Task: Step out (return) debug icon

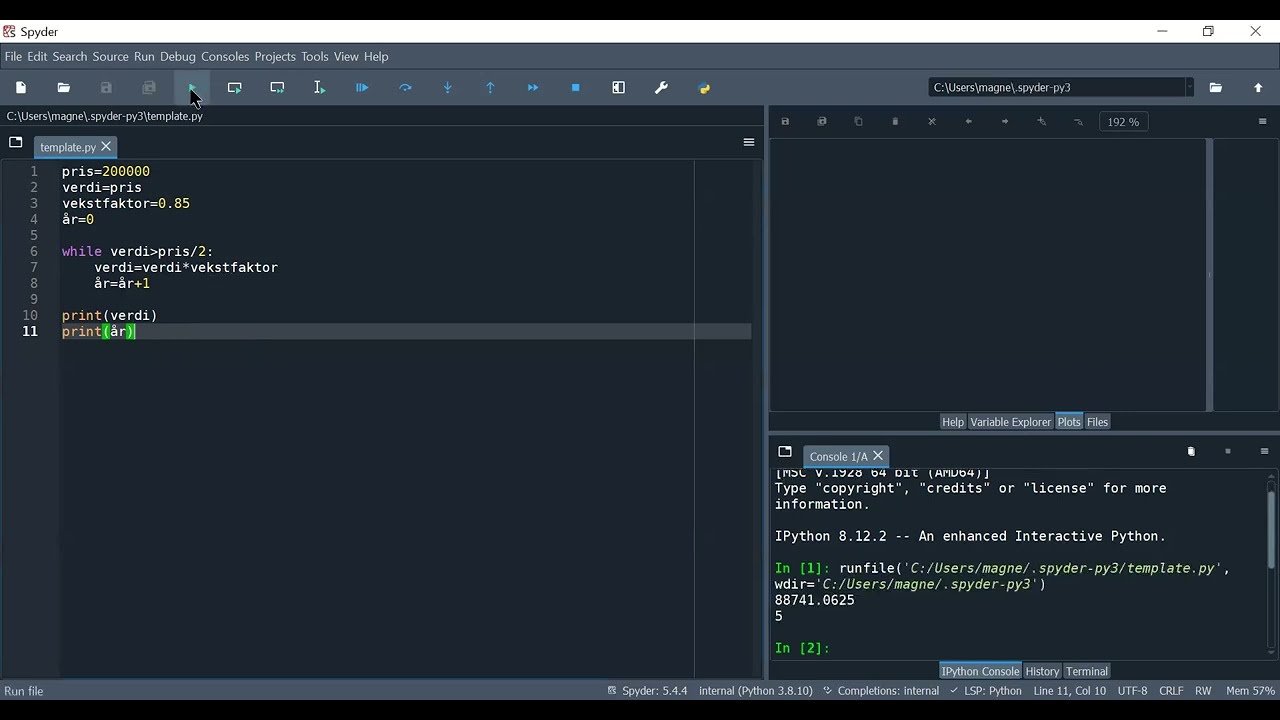Action: click(x=491, y=88)
